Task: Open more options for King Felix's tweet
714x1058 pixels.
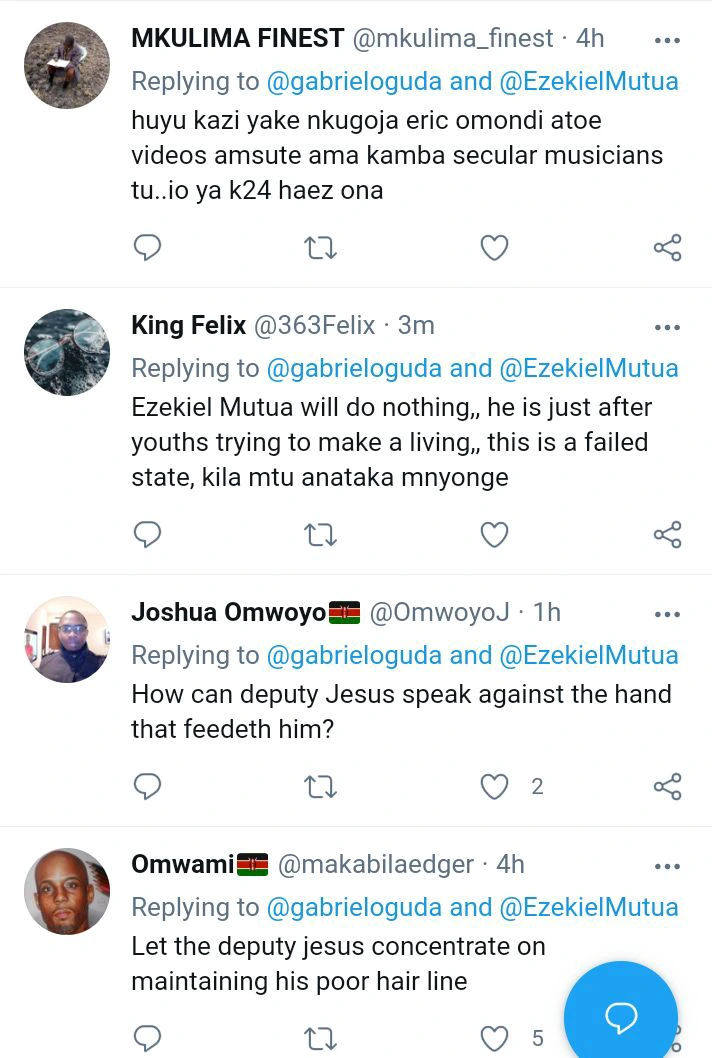Action: coord(667,327)
